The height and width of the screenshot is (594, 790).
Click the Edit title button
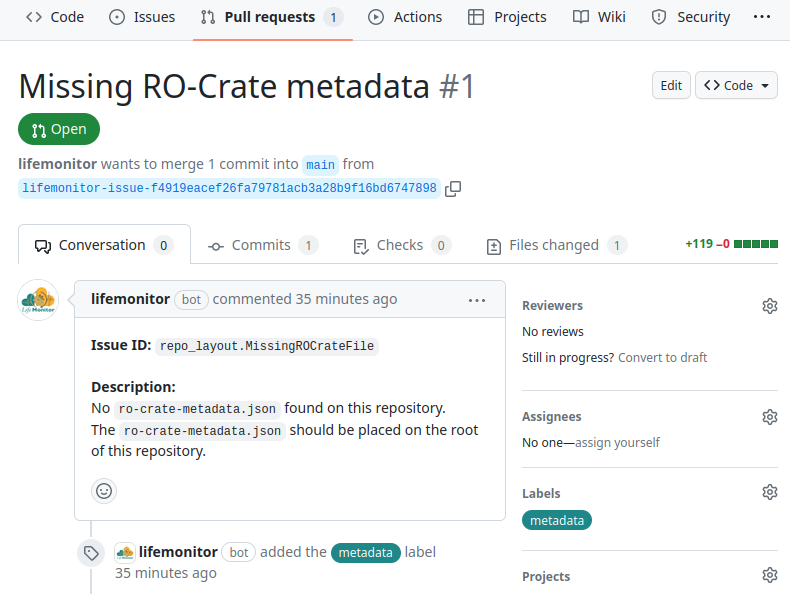[x=671, y=85]
